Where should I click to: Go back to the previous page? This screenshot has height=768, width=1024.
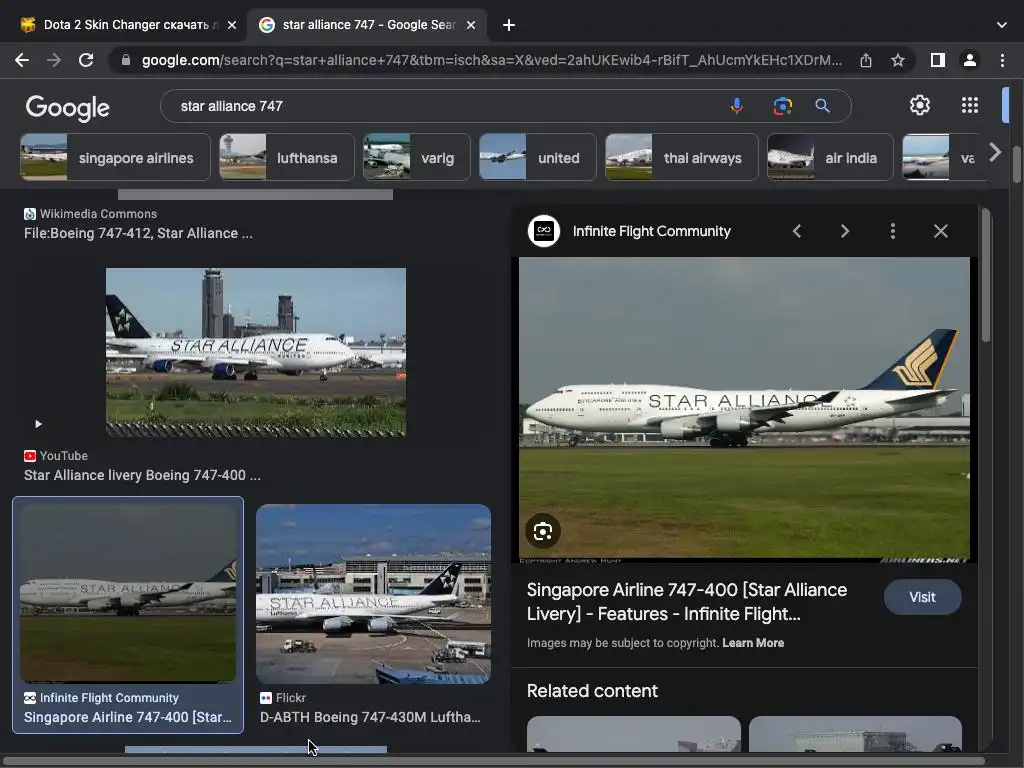[x=22, y=60]
